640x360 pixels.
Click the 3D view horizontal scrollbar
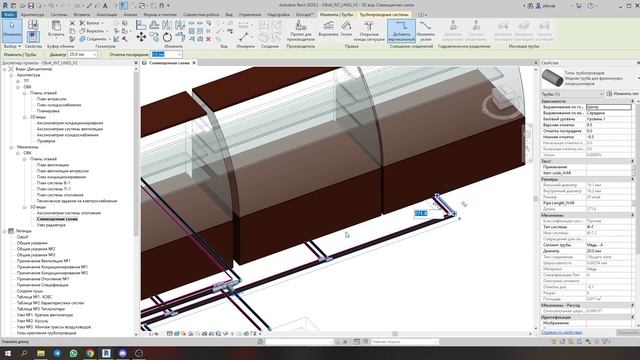click(x=395, y=333)
